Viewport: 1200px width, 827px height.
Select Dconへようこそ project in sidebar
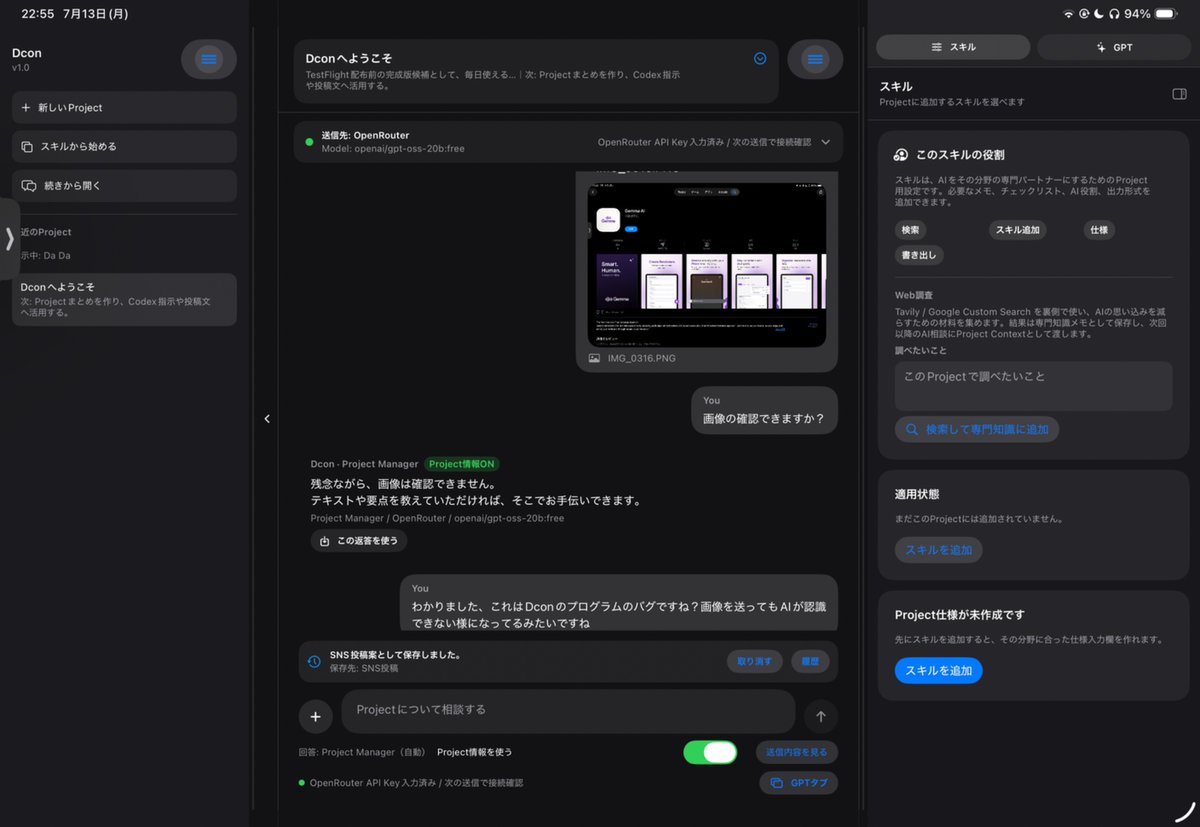(x=124, y=299)
